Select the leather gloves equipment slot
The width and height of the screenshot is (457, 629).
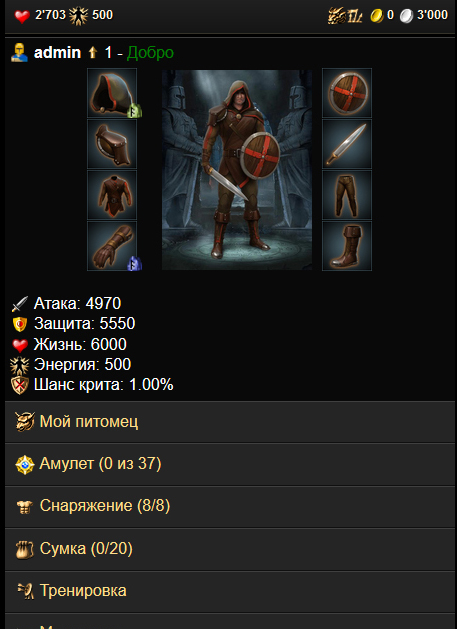click(112, 246)
